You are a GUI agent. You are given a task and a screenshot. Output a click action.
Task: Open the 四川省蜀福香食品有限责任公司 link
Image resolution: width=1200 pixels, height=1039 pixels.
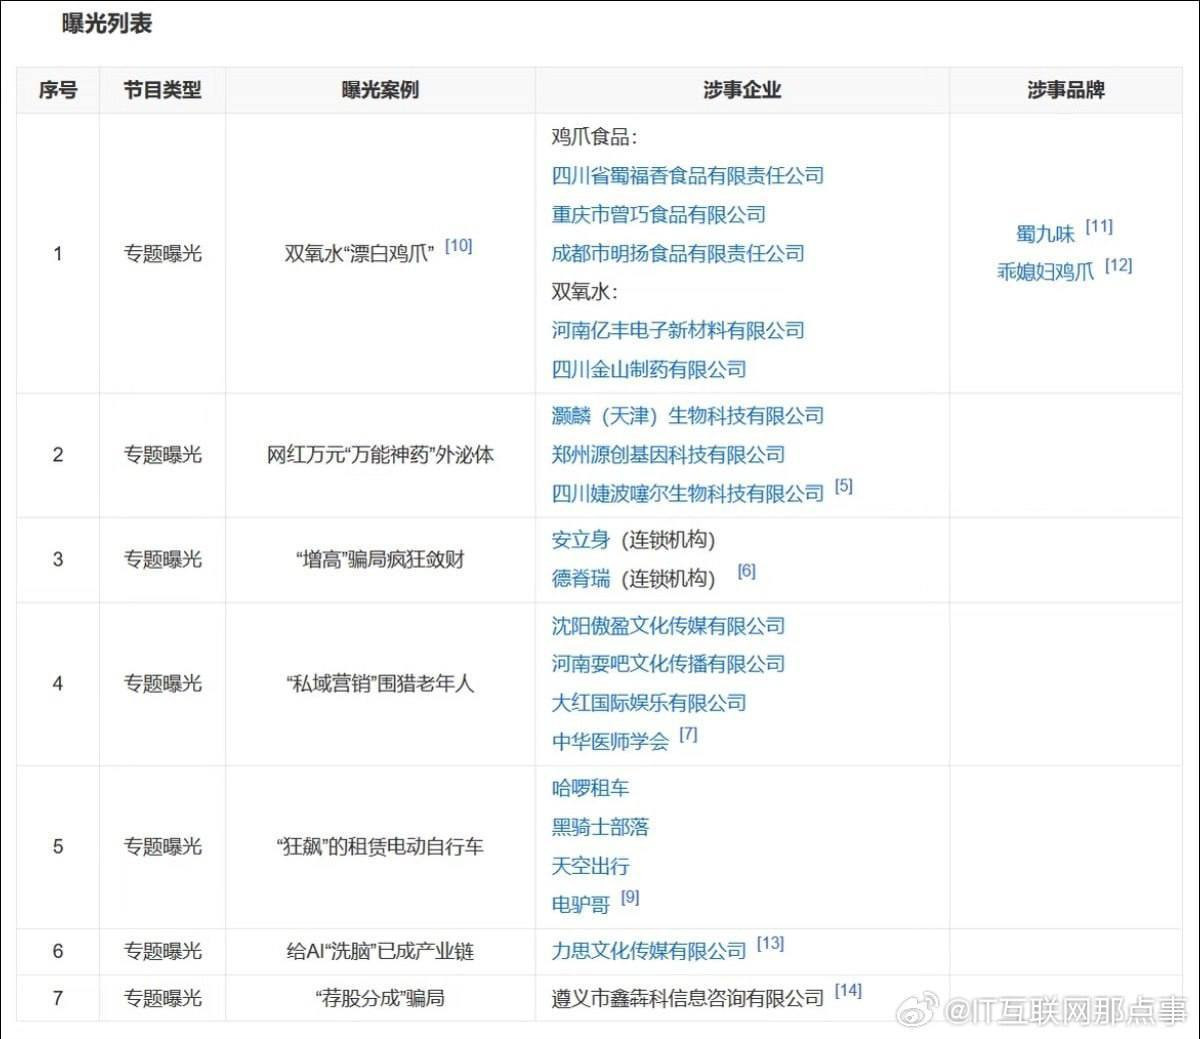(x=683, y=175)
